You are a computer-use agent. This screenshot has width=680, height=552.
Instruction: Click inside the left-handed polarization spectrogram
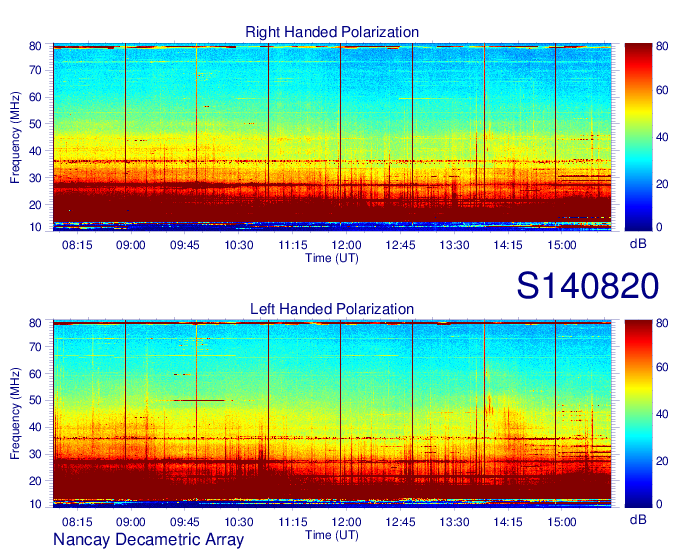click(332, 414)
